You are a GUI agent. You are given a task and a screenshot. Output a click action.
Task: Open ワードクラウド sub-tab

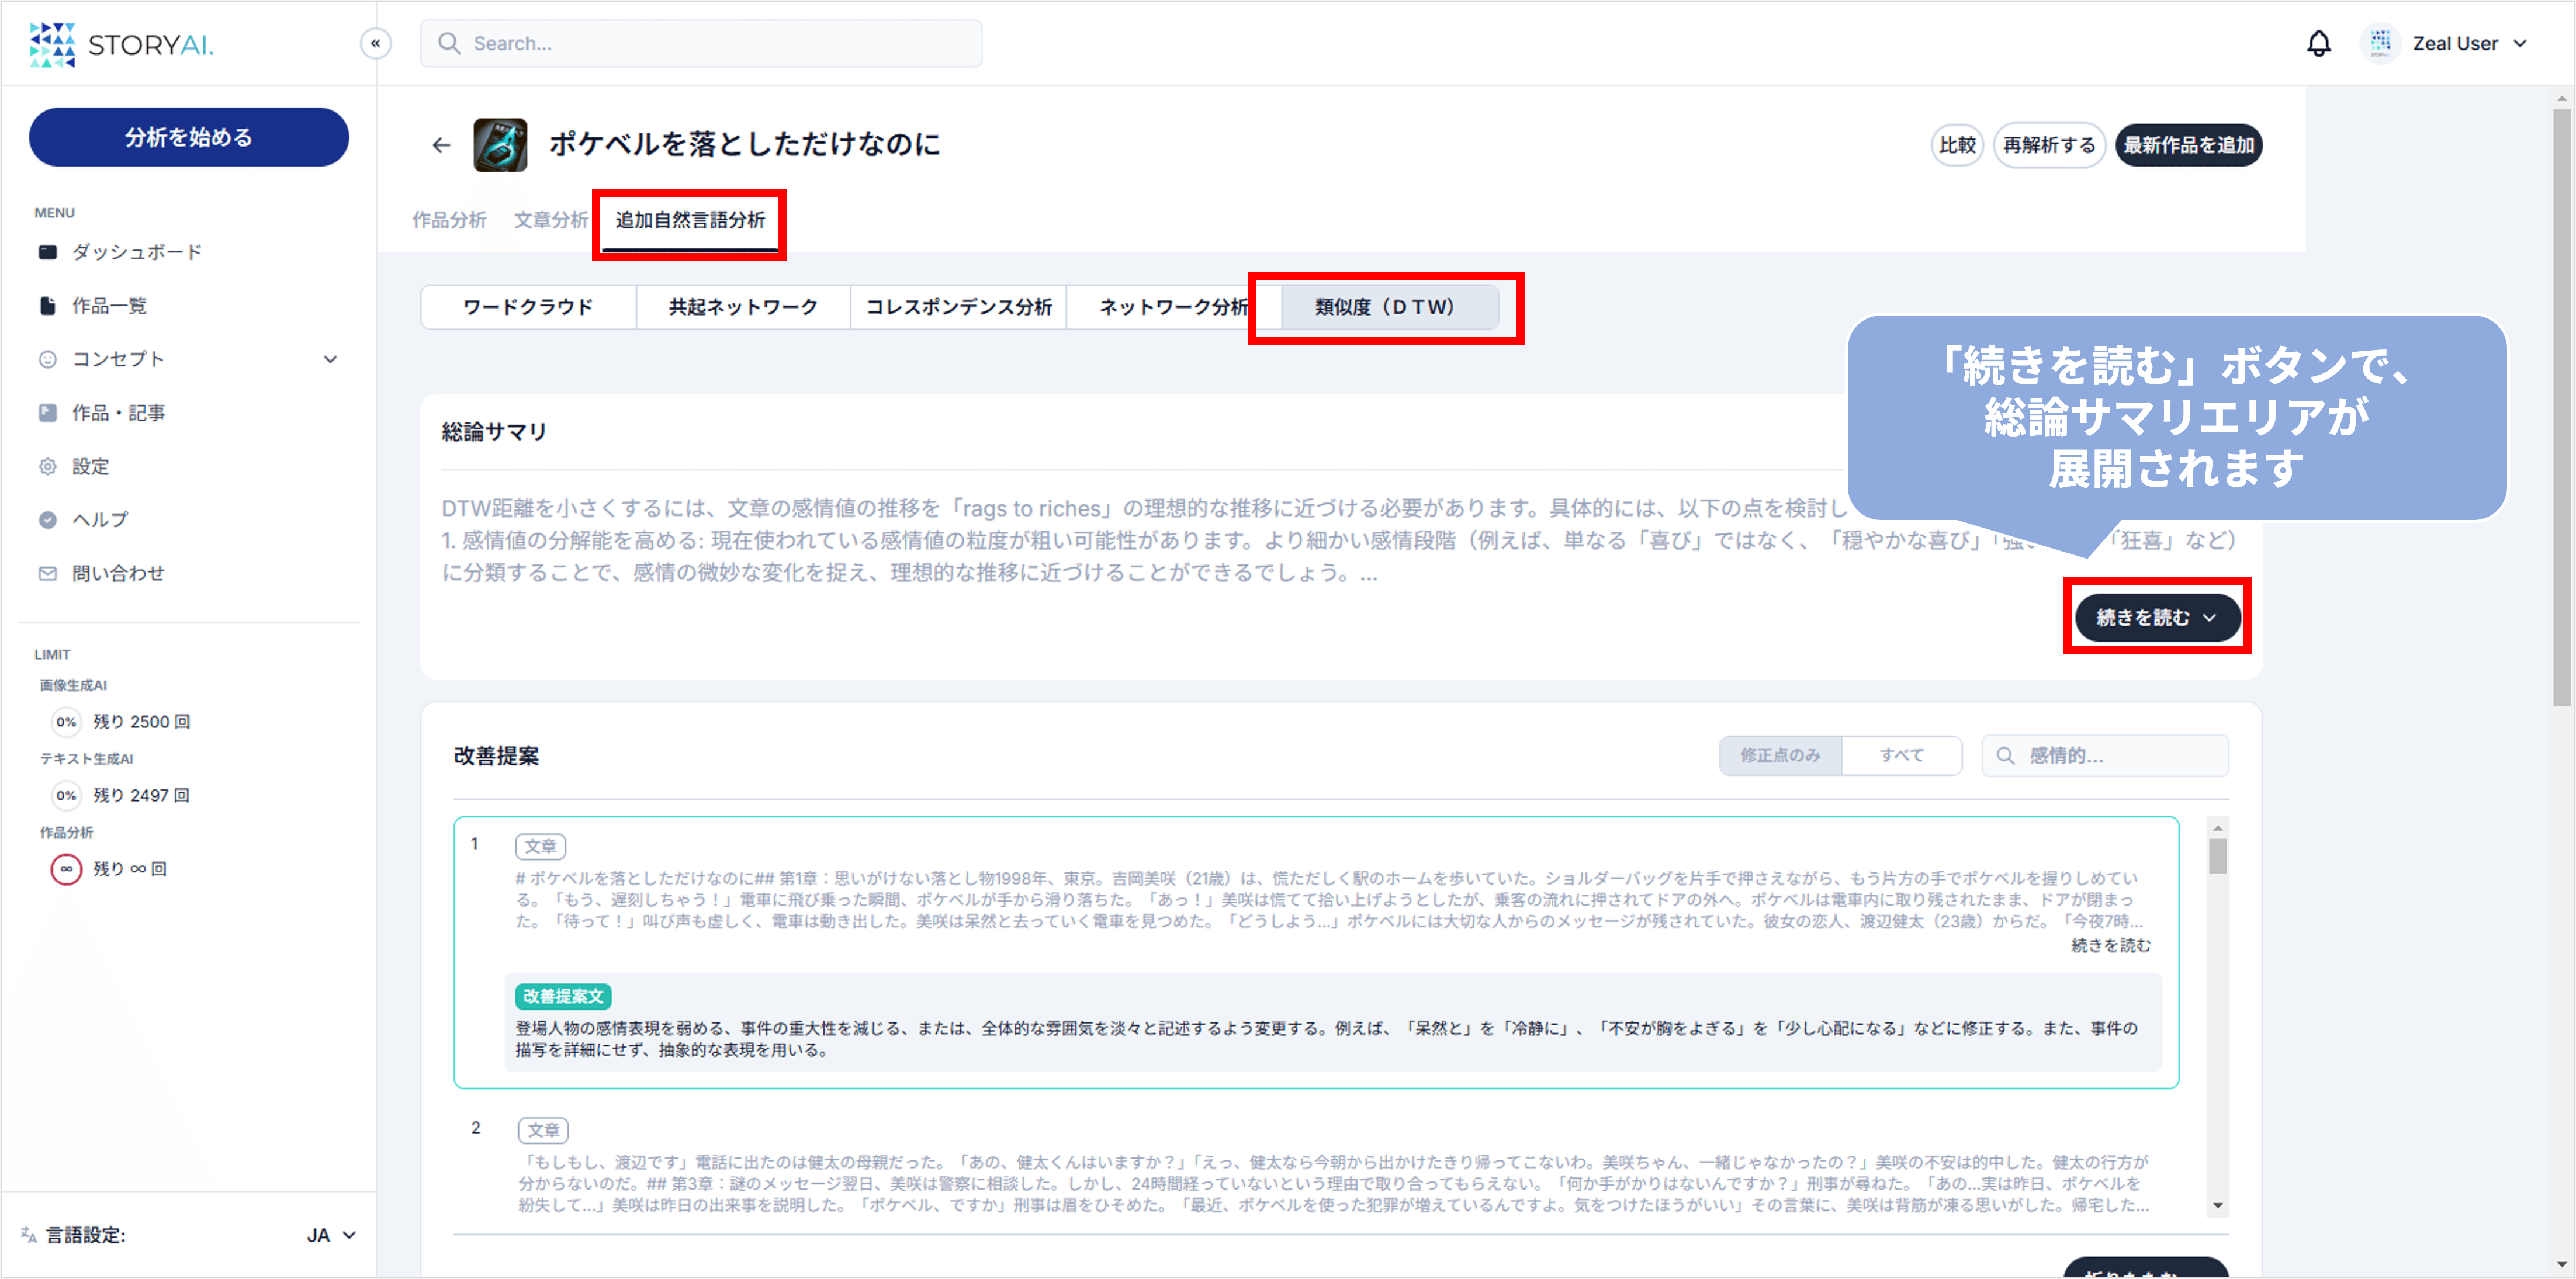[528, 307]
